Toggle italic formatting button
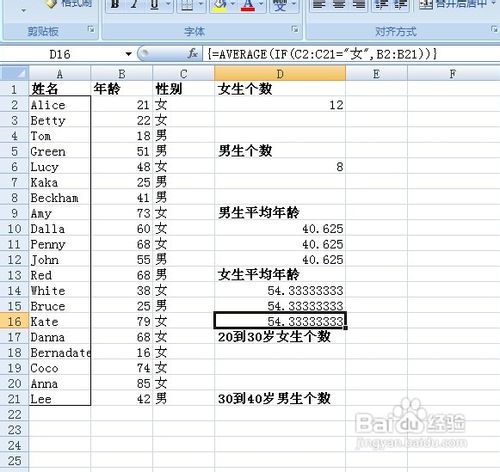The height and width of the screenshot is (472, 500). 134,5
